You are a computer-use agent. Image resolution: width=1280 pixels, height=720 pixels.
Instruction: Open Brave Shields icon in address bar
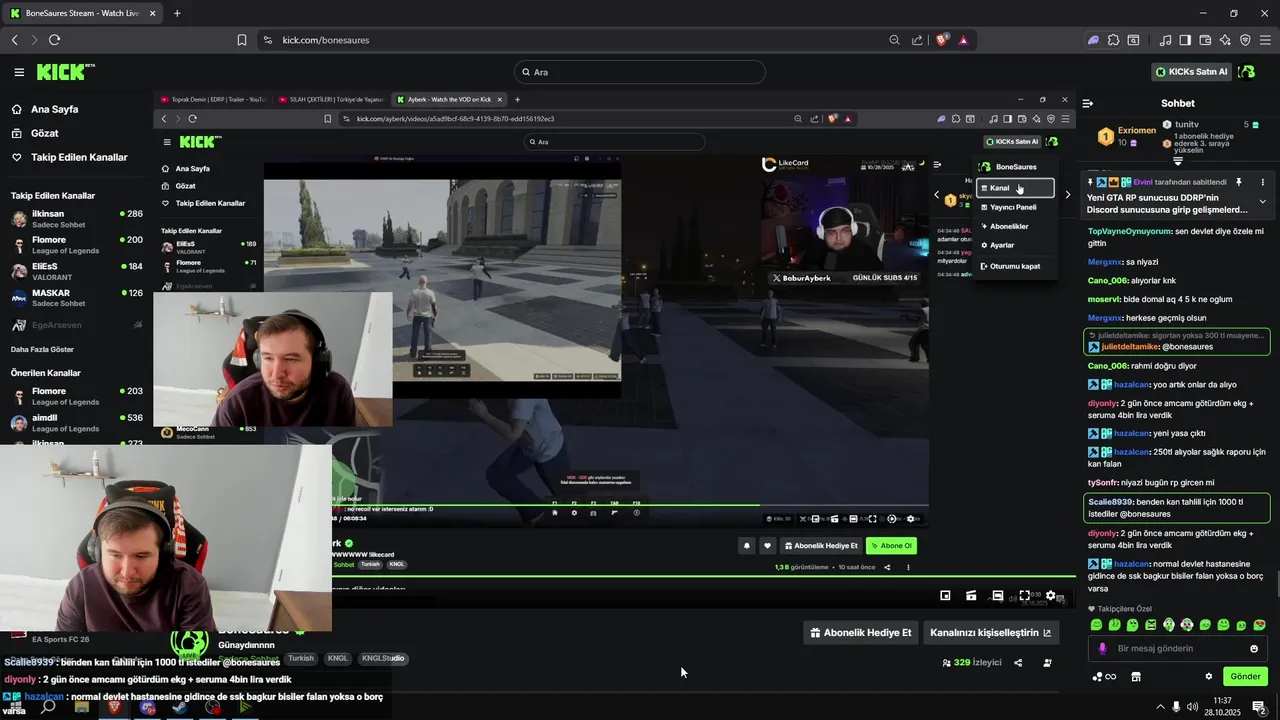[x=942, y=40]
